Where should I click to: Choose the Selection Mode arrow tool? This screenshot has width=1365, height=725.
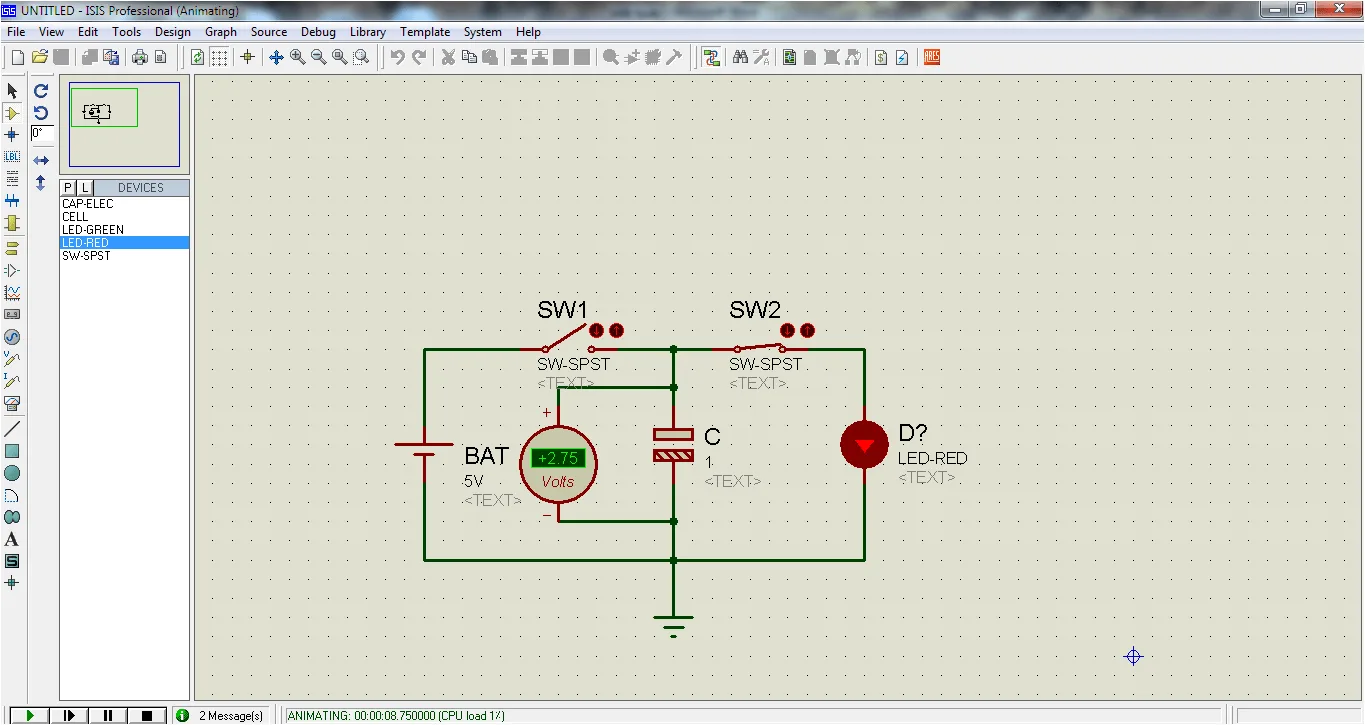(12, 91)
